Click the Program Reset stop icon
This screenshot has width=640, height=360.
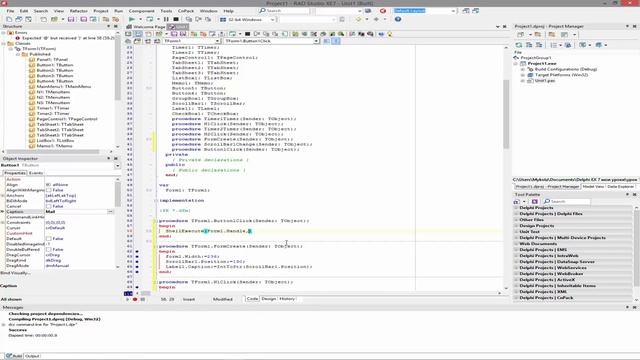176,19
